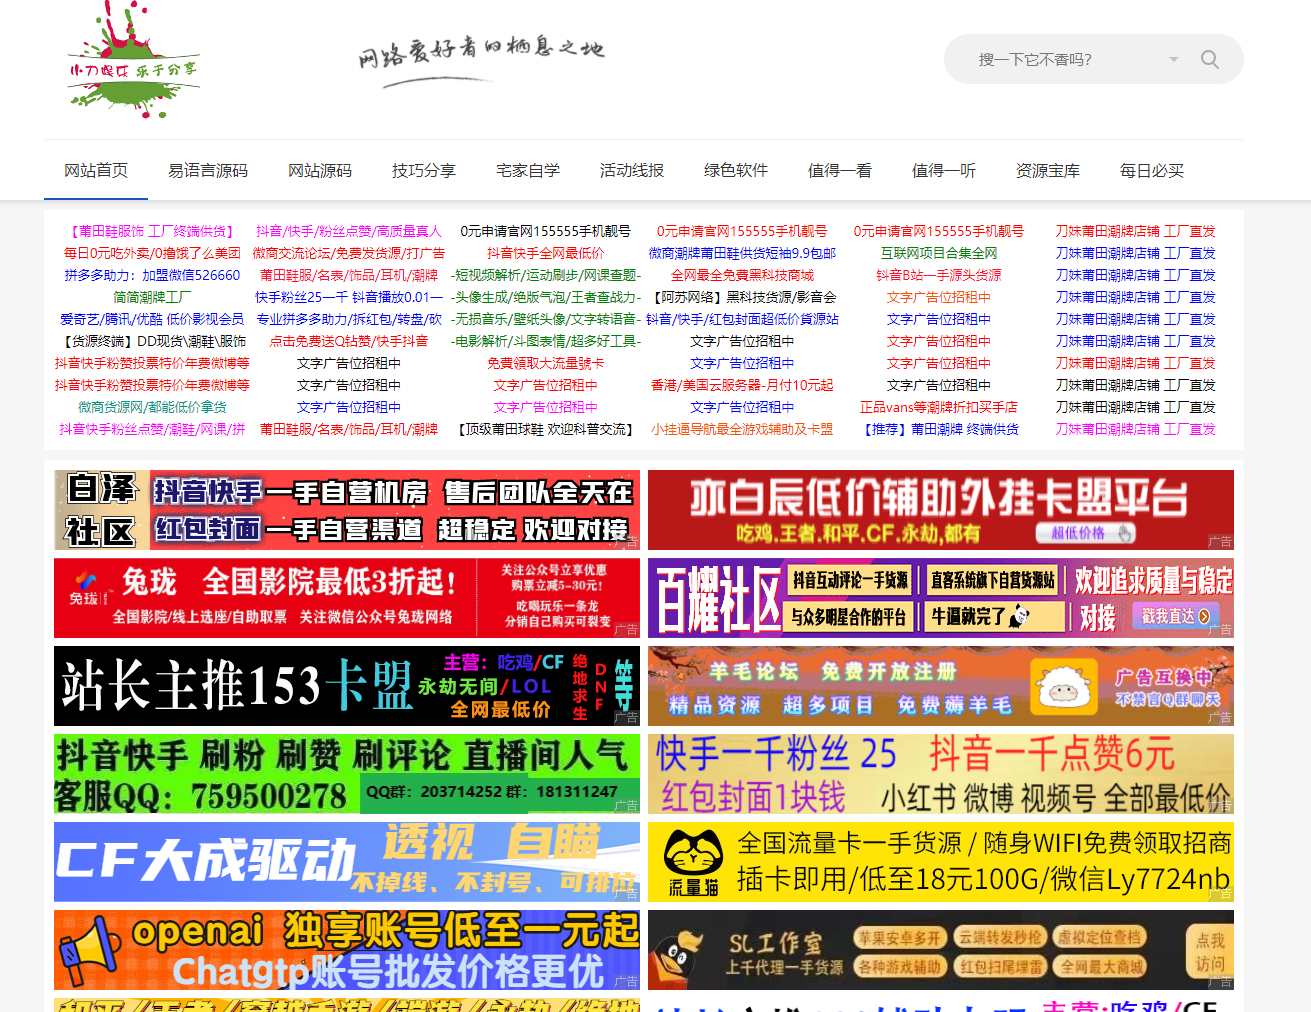This screenshot has height=1012, width=1311.
Task: Open 亦白辰低价辅助外挂卡盟平台 banner
Action: [941, 510]
